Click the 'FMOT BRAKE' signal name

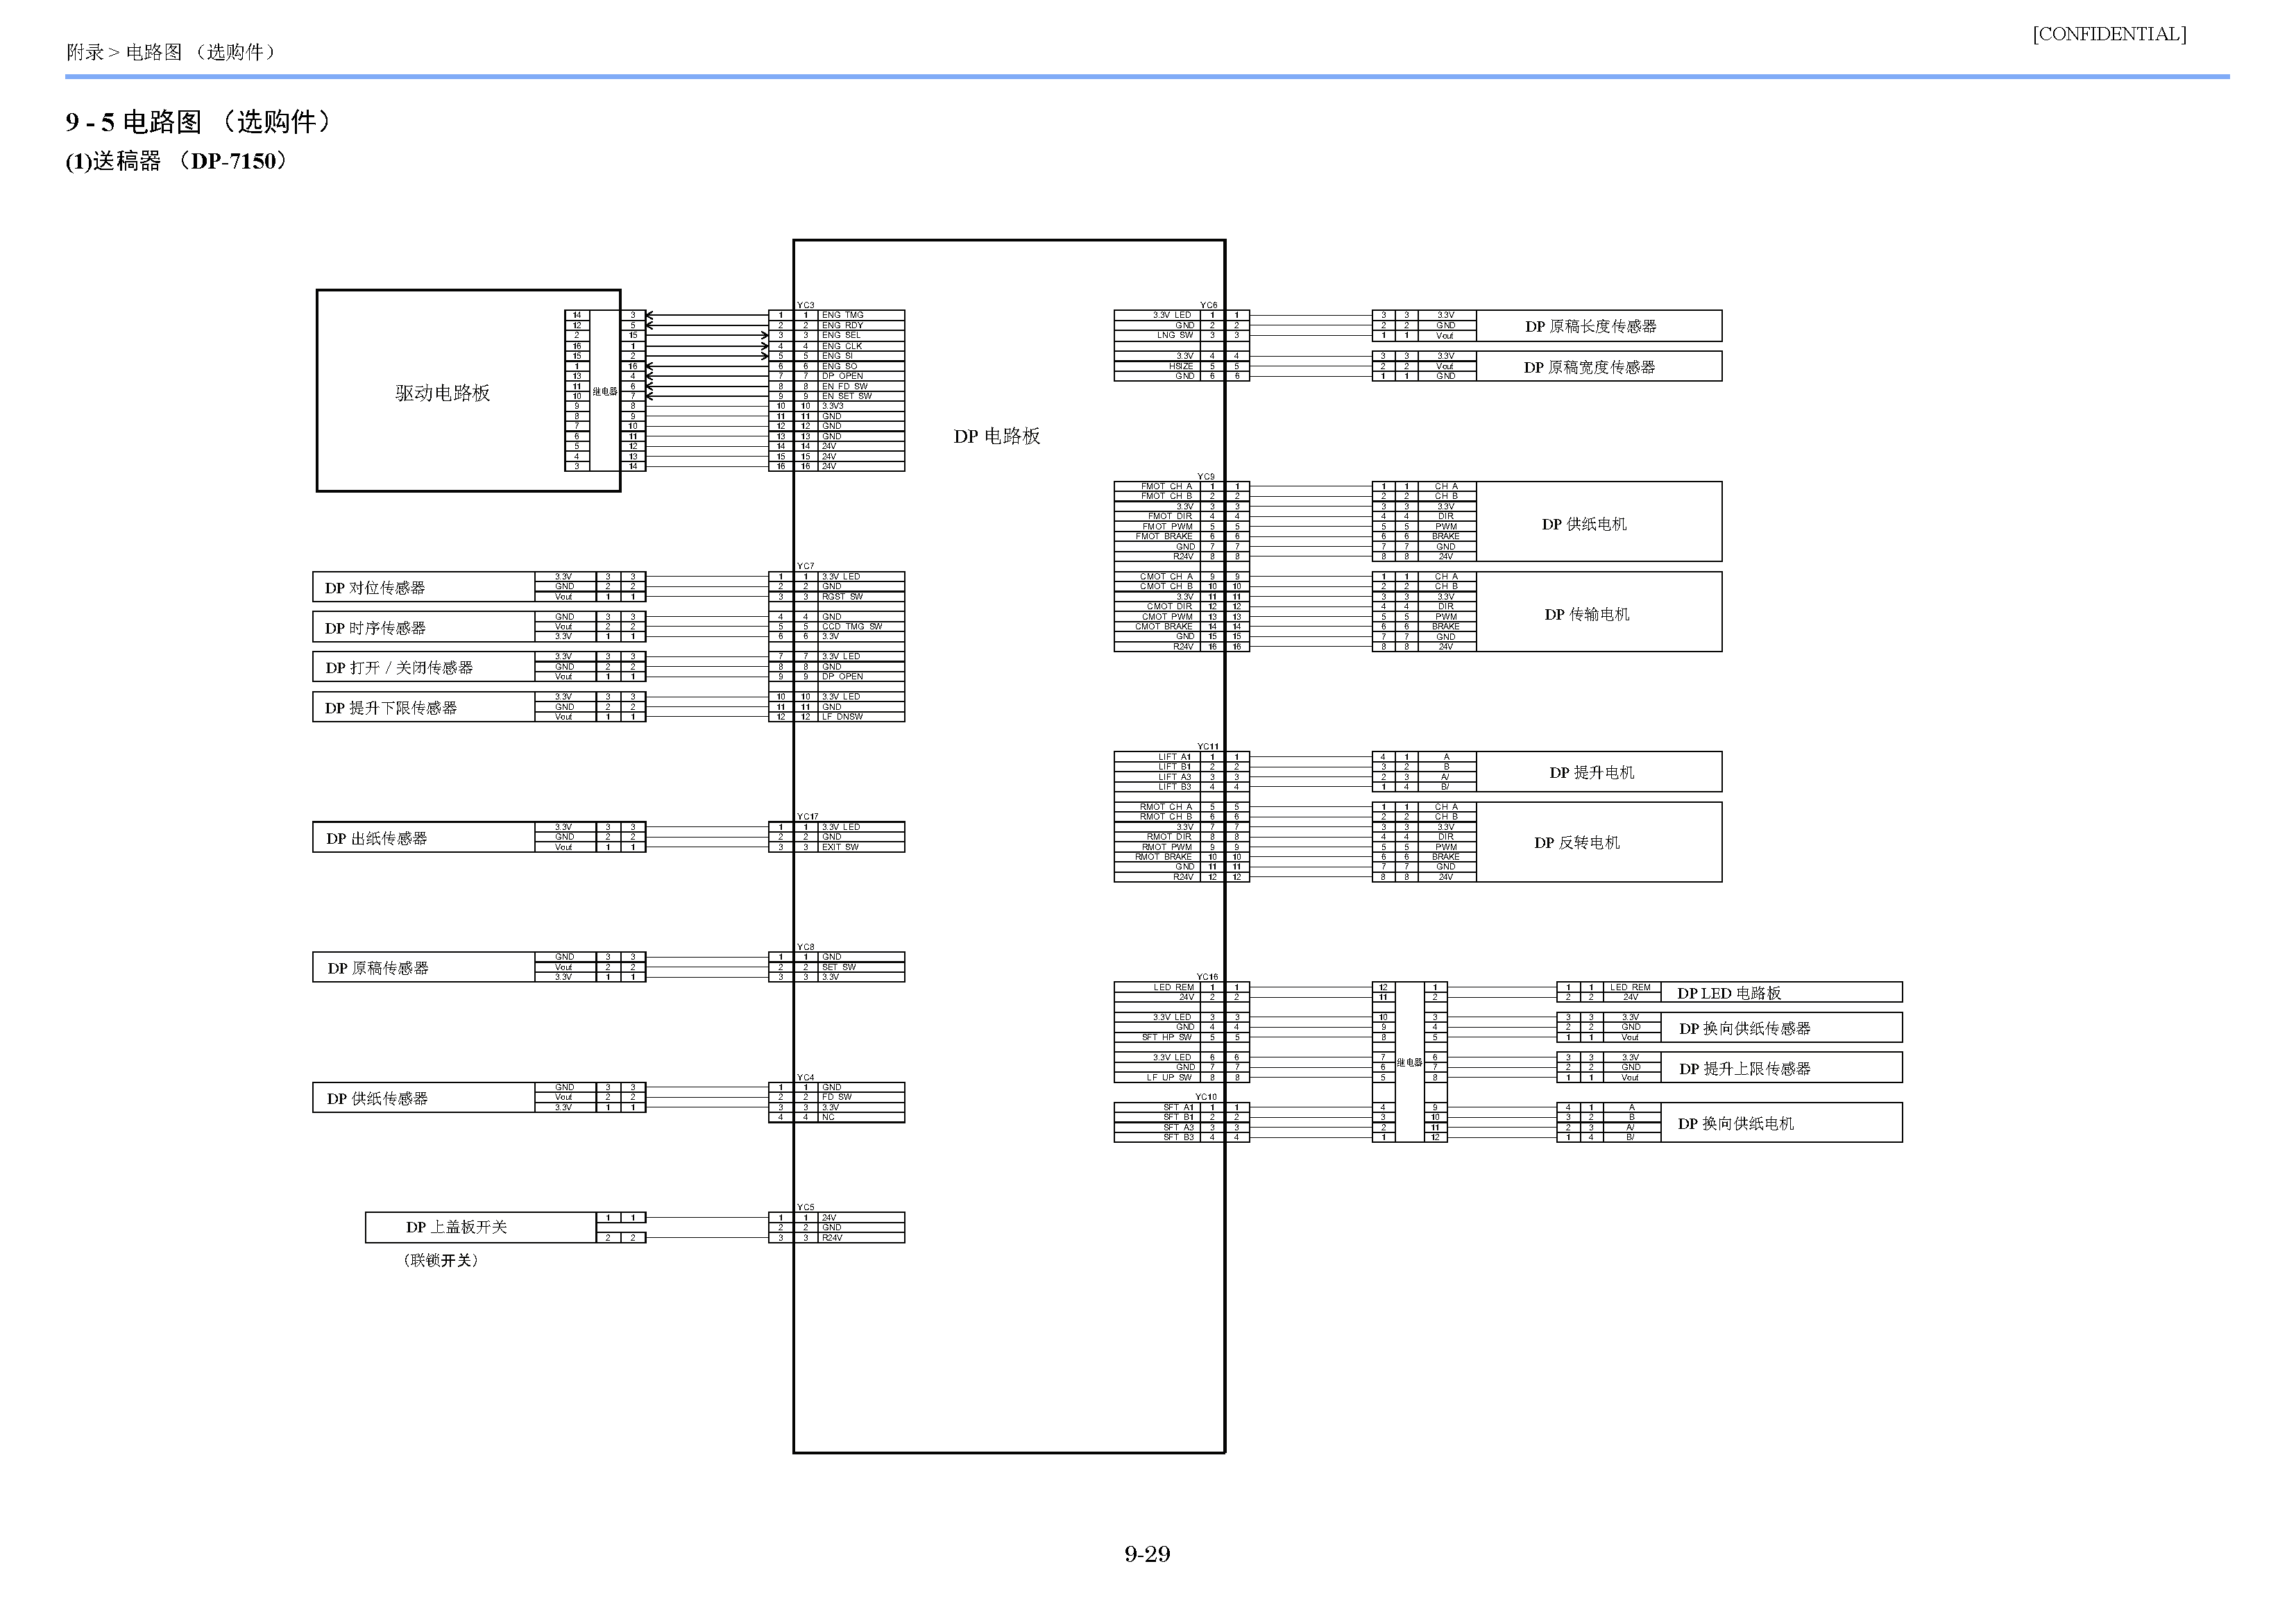click(1164, 536)
